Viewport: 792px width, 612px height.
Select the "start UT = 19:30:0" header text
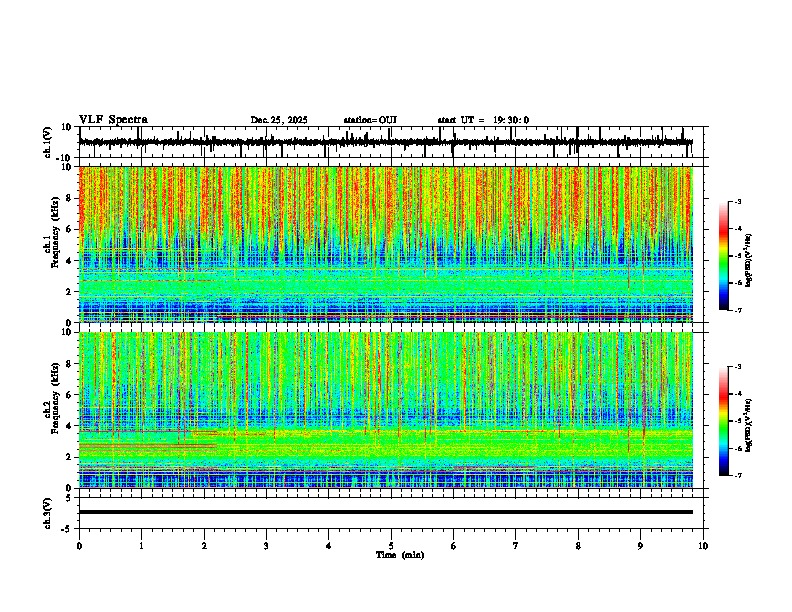[483, 120]
